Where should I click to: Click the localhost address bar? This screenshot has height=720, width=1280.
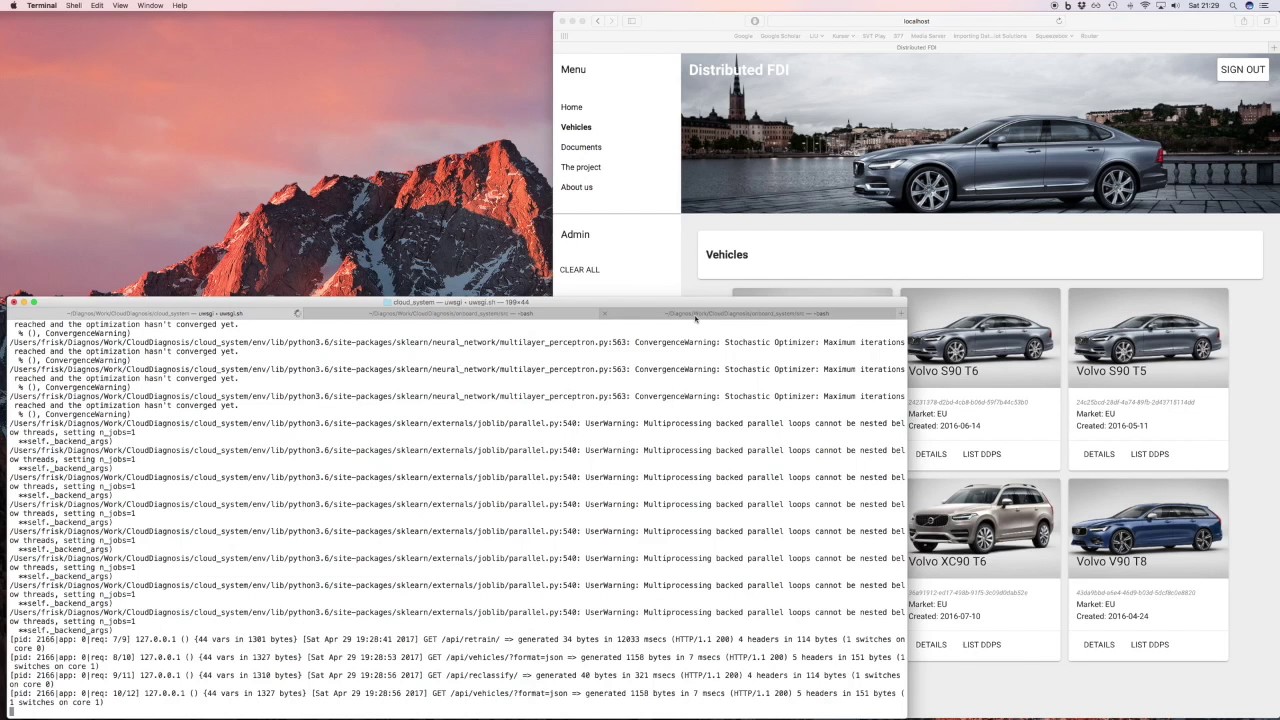[916, 21]
